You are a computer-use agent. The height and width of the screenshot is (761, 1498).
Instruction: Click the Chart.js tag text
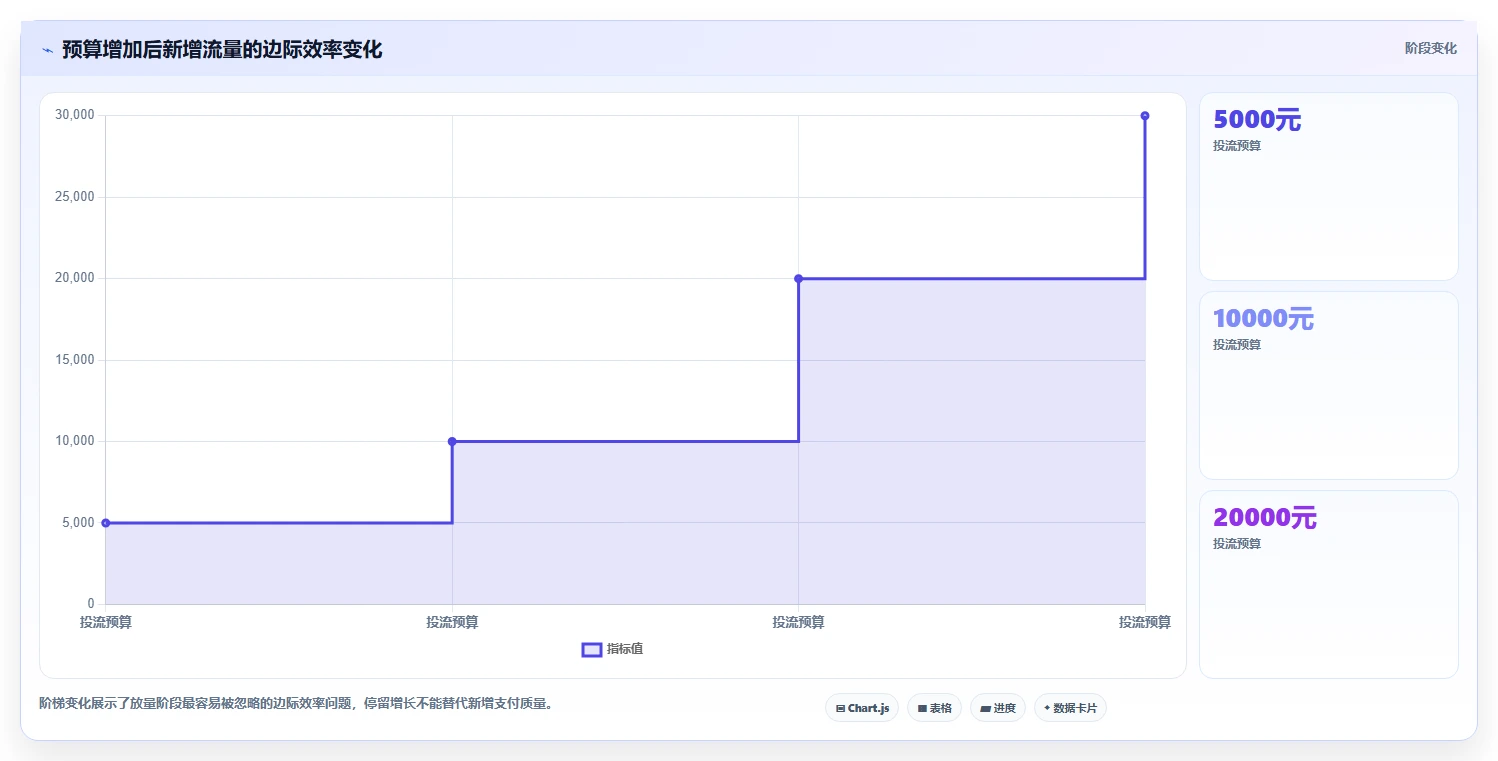pos(868,708)
